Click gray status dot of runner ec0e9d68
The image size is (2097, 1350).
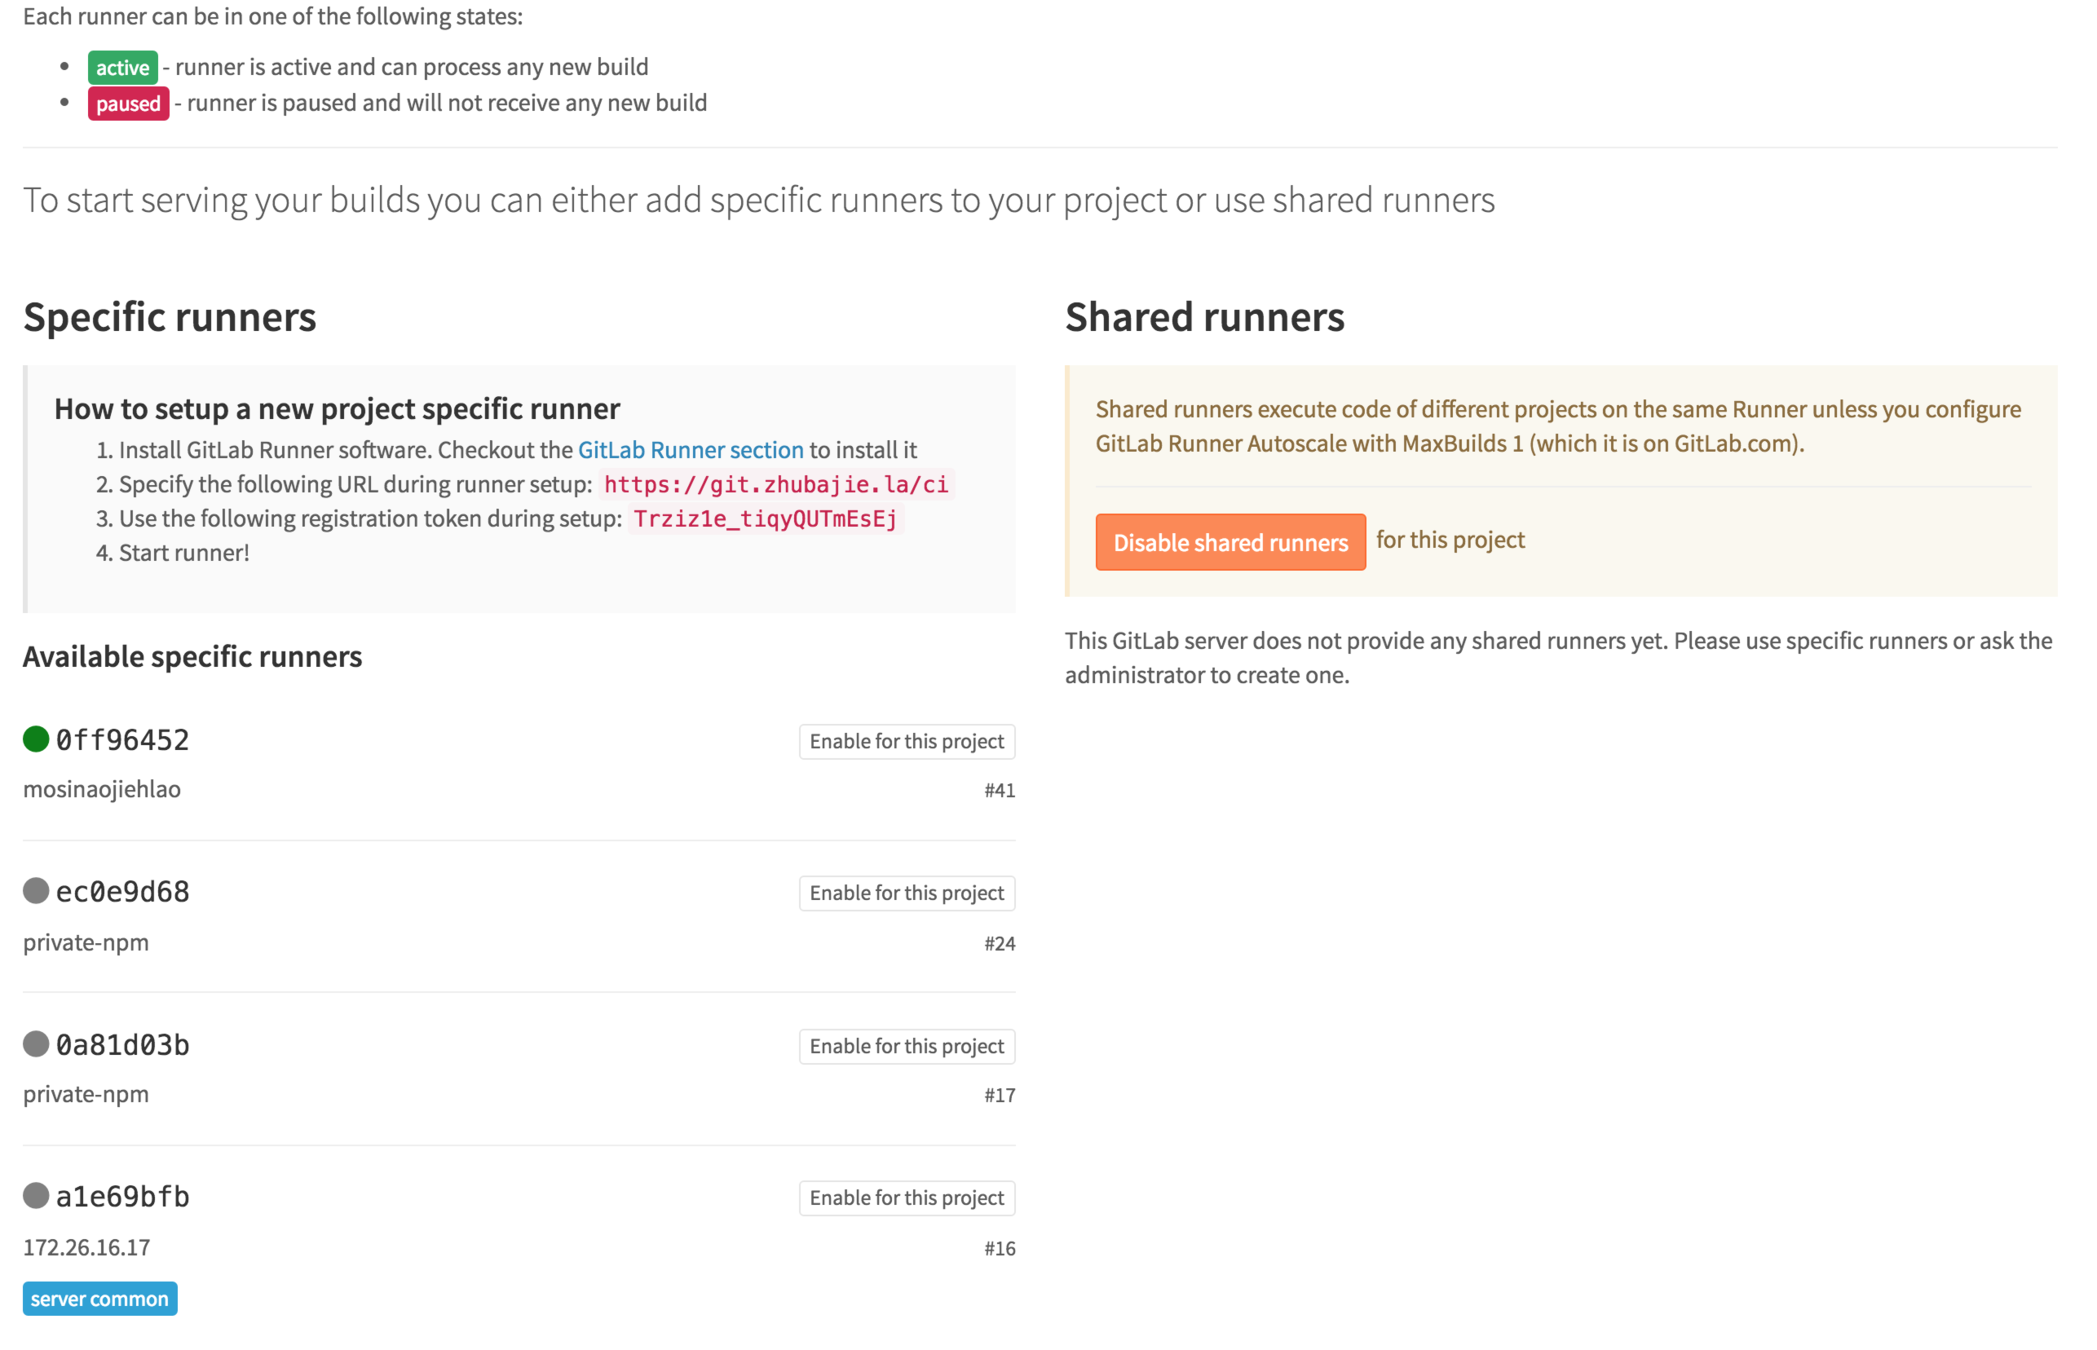click(36, 891)
